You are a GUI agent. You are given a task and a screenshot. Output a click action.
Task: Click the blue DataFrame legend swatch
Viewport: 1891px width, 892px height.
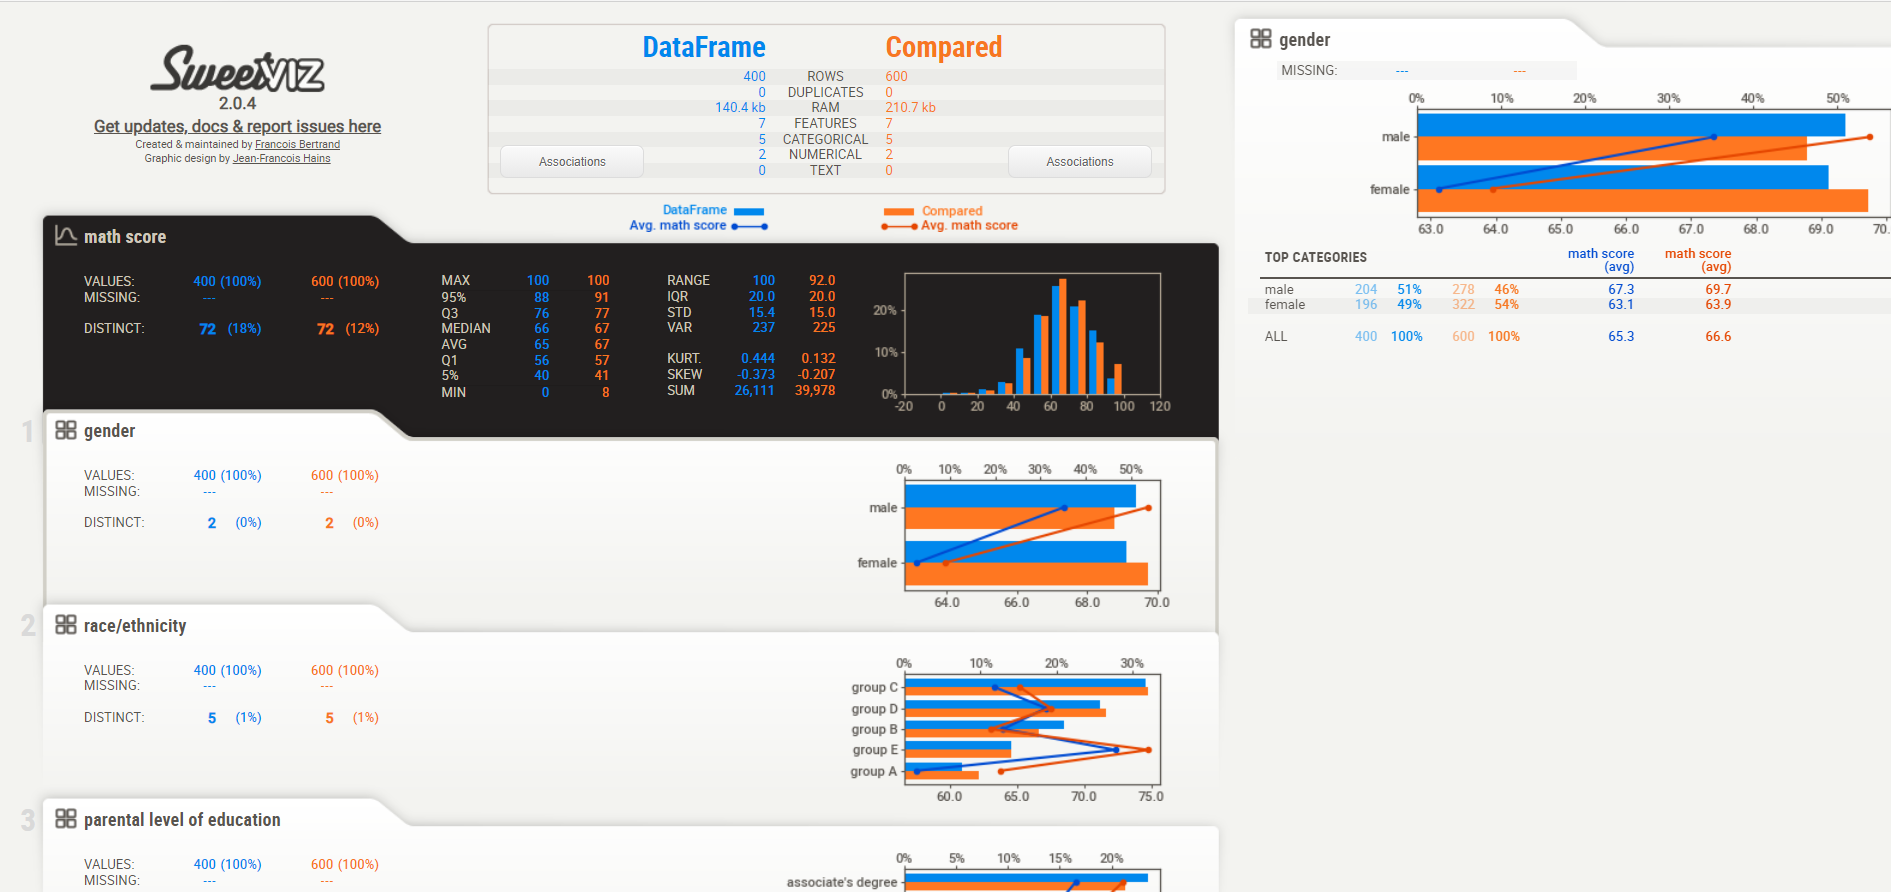click(749, 211)
